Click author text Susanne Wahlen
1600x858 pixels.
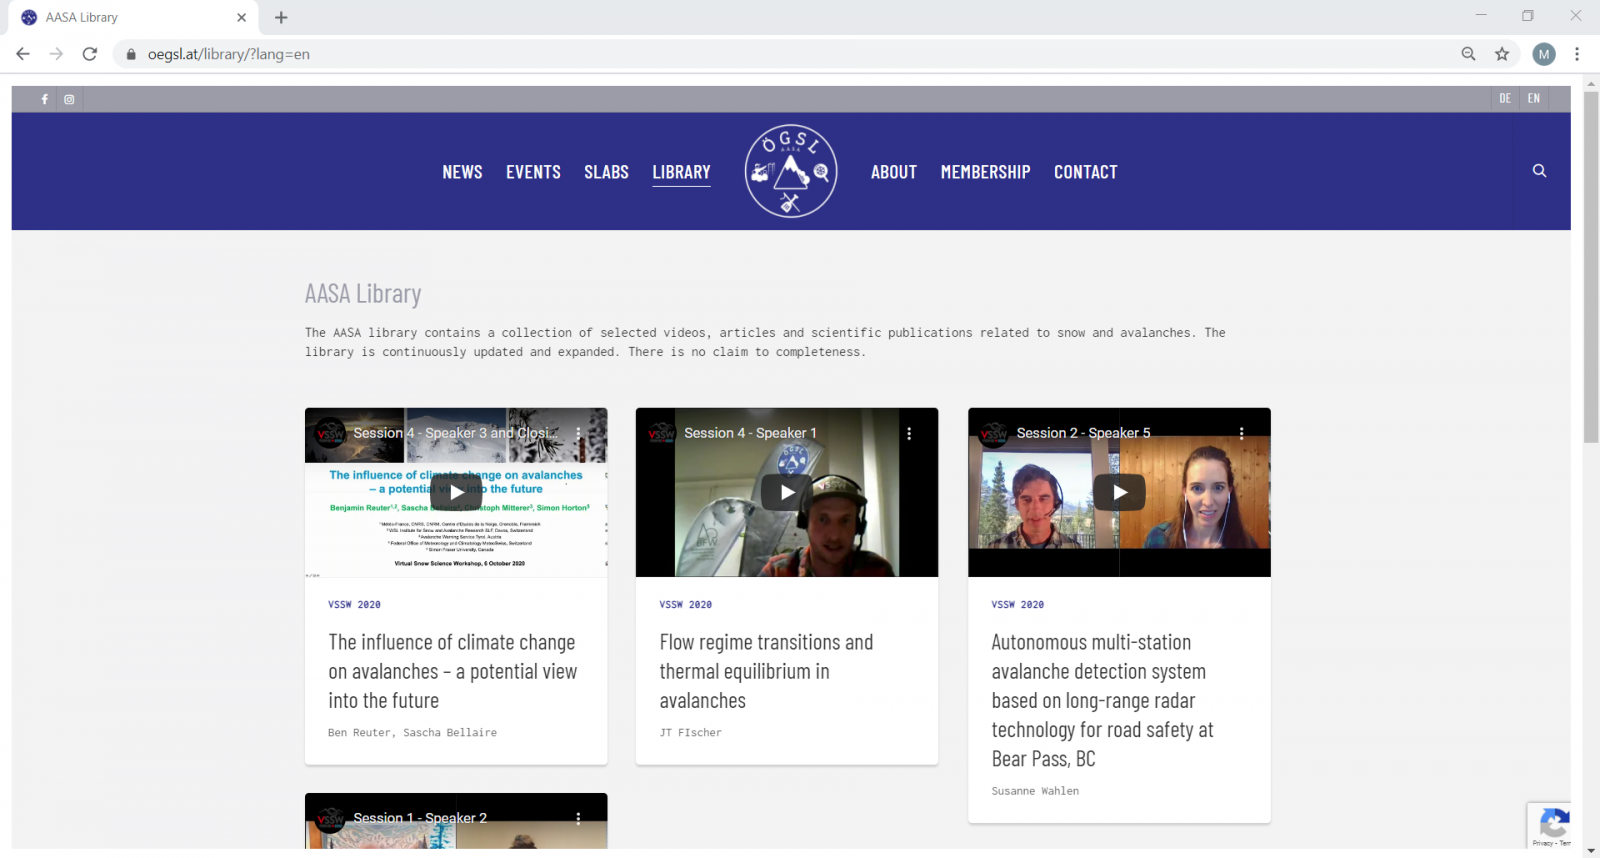tap(1035, 791)
